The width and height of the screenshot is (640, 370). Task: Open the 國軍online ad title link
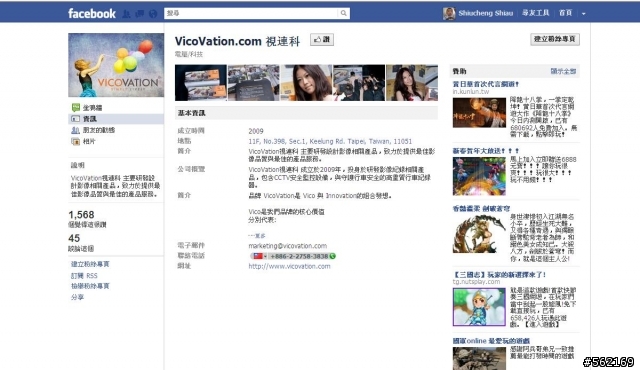[x=491, y=341]
